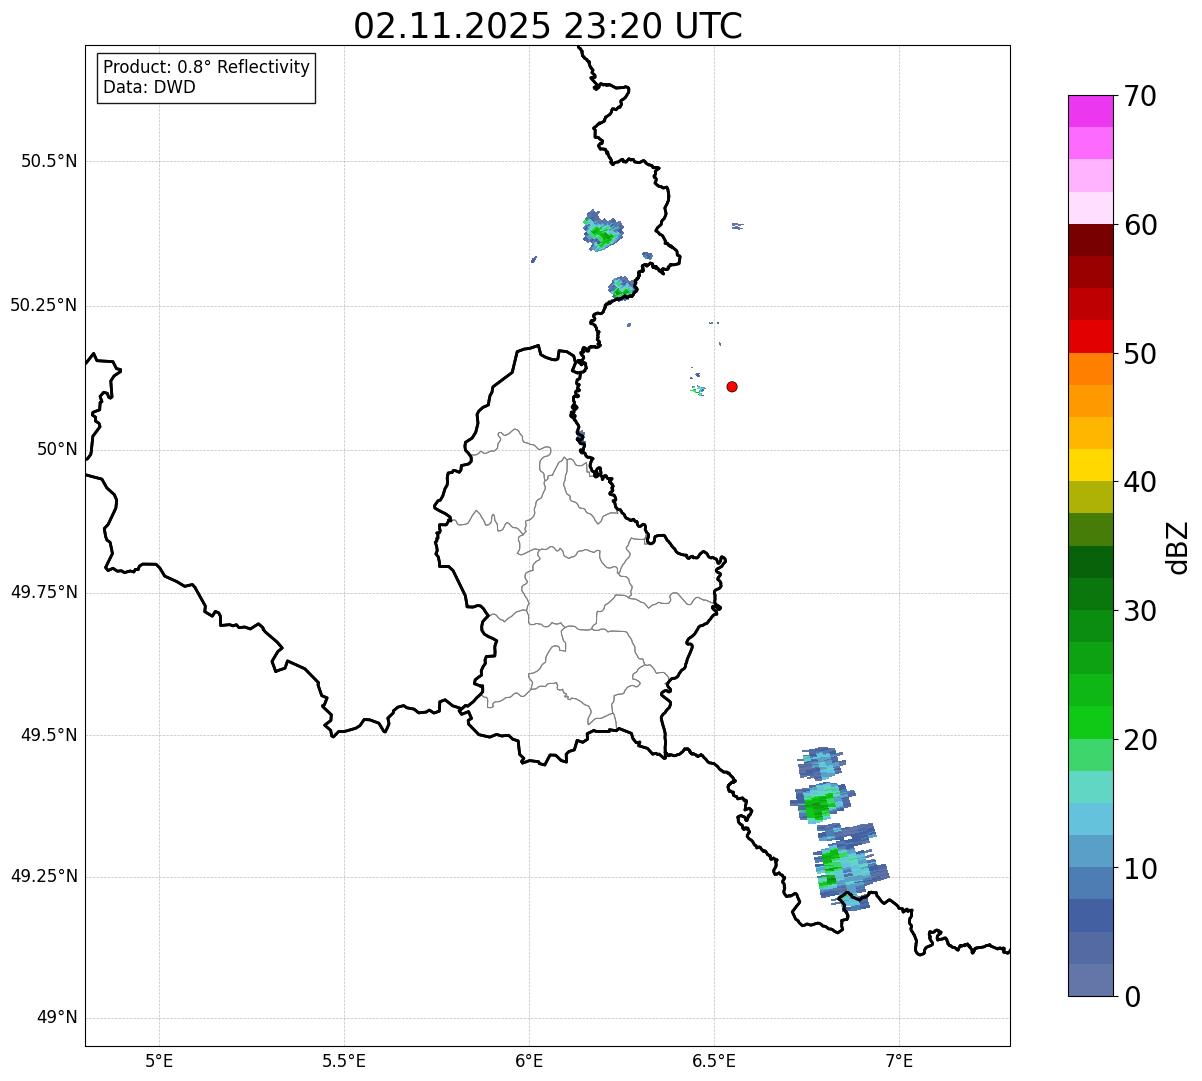This screenshot has height=1081, width=1202.
Task: Pick the yellow colorbar segment just above 40
Action: click(x=1090, y=465)
